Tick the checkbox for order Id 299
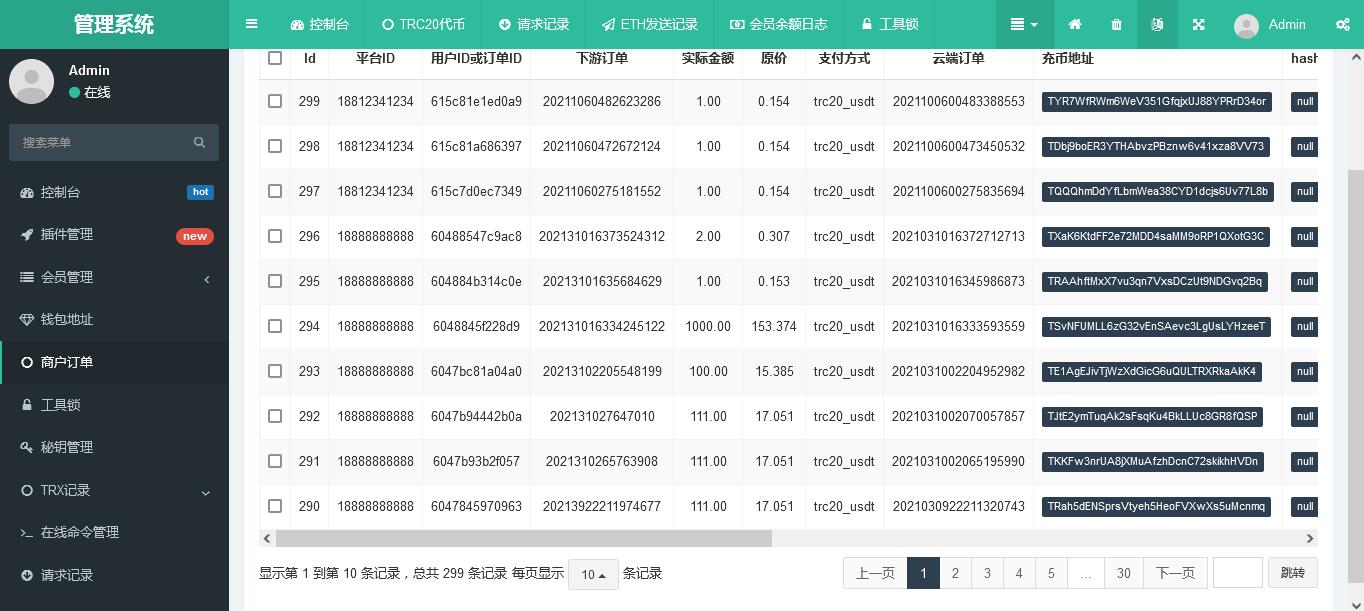The height and width of the screenshot is (611, 1364). pos(275,101)
